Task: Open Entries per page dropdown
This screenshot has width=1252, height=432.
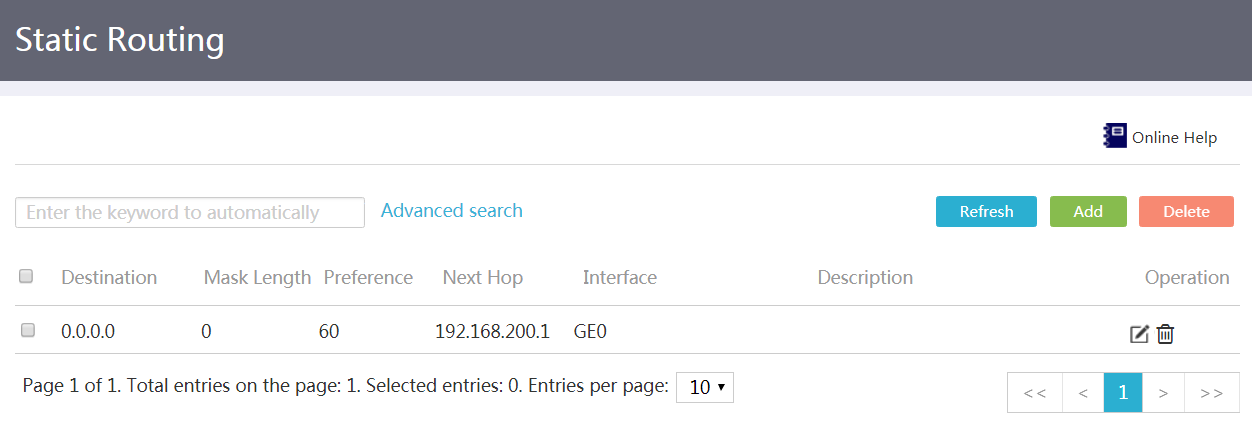Action: (705, 387)
